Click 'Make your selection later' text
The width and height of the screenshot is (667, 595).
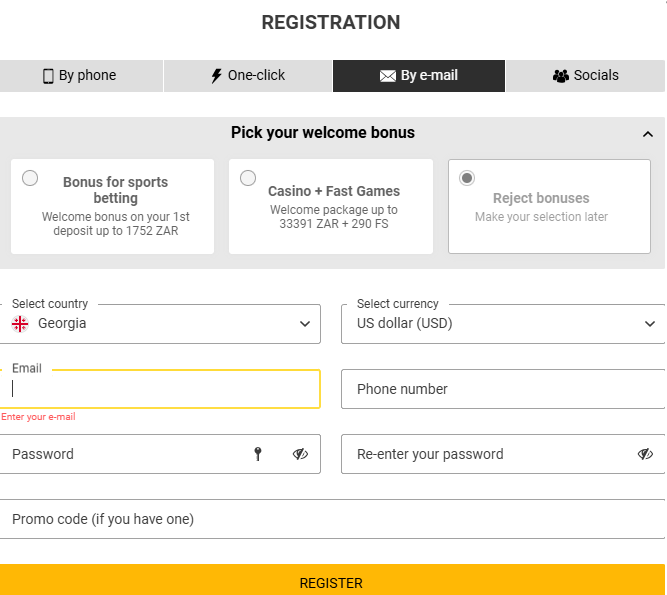(x=541, y=217)
